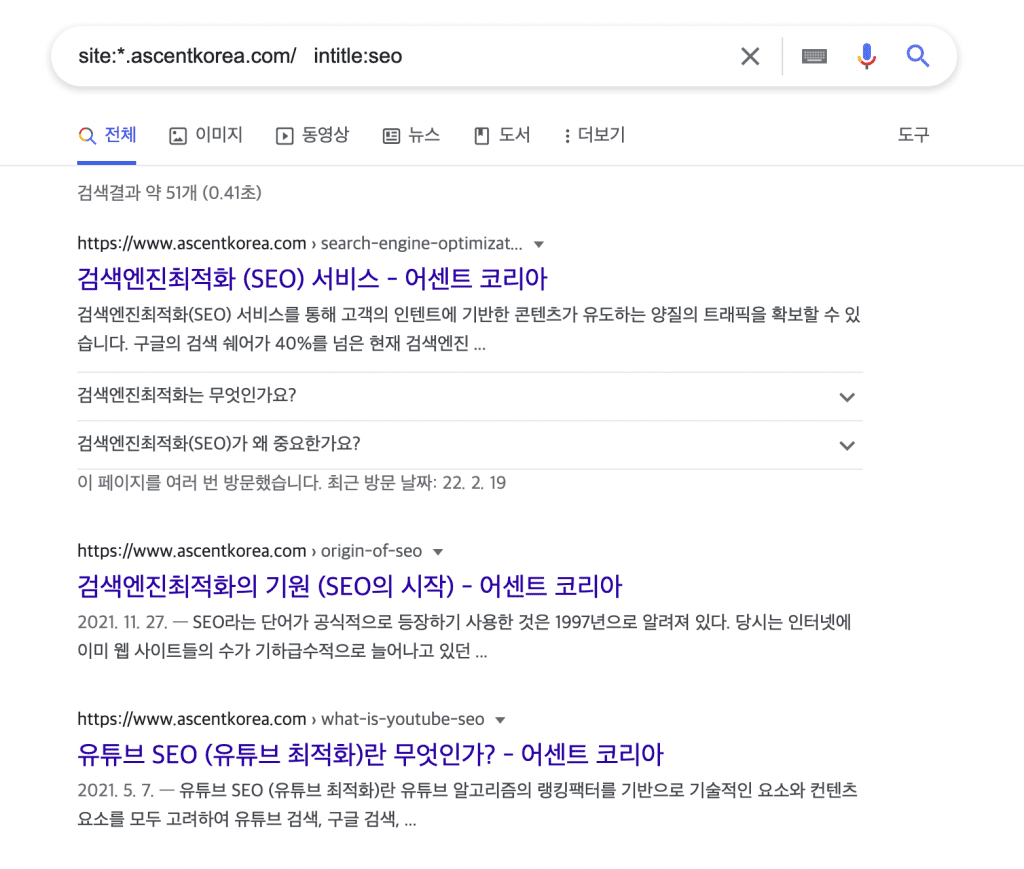Expand 검색엔진최적화는 무엇인가요? question
The height and width of the screenshot is (869, 1024).
[x=470, y=396]
